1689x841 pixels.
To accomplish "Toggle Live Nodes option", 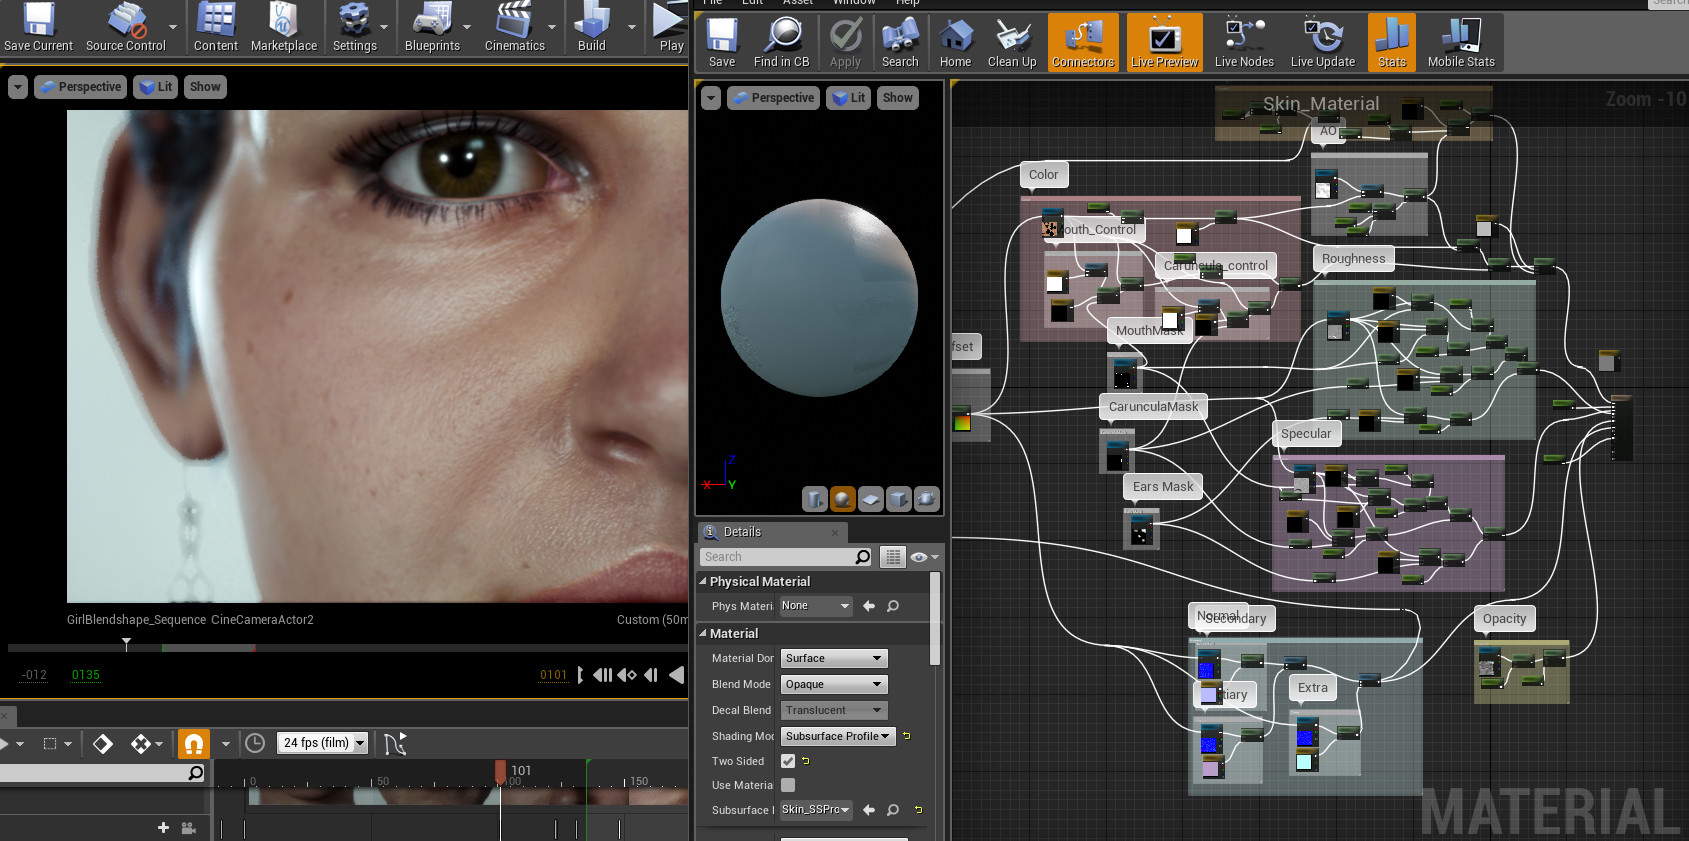I will point(1244,43).
